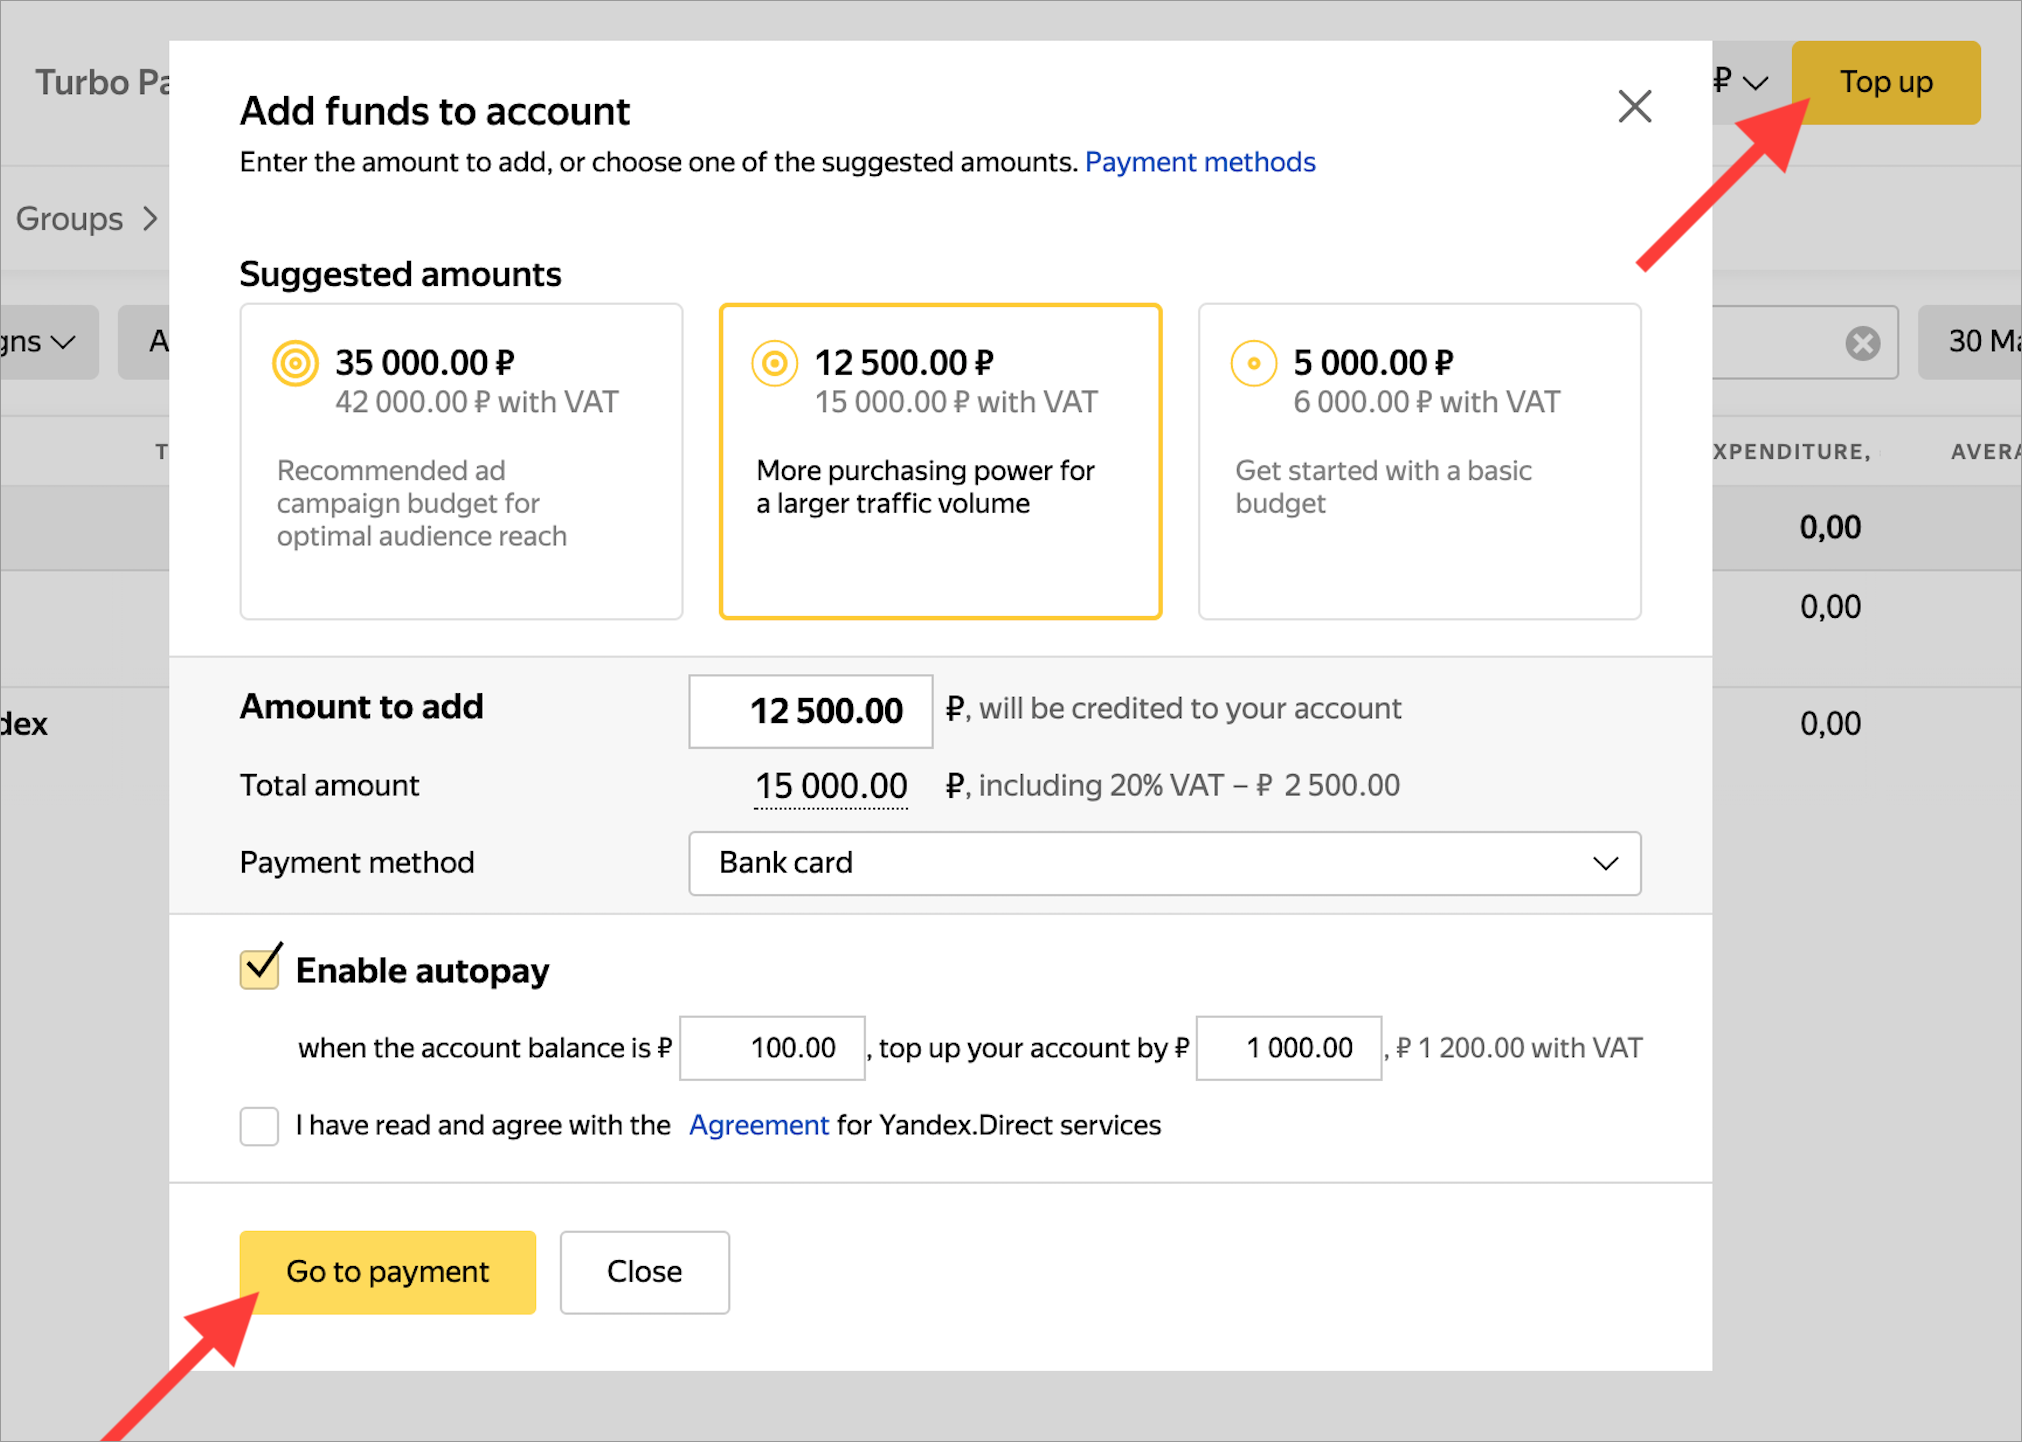Open the 30 Ma date range button
The height and width of the screenshot is (1442, 2022).
(x=1970, y=342)
